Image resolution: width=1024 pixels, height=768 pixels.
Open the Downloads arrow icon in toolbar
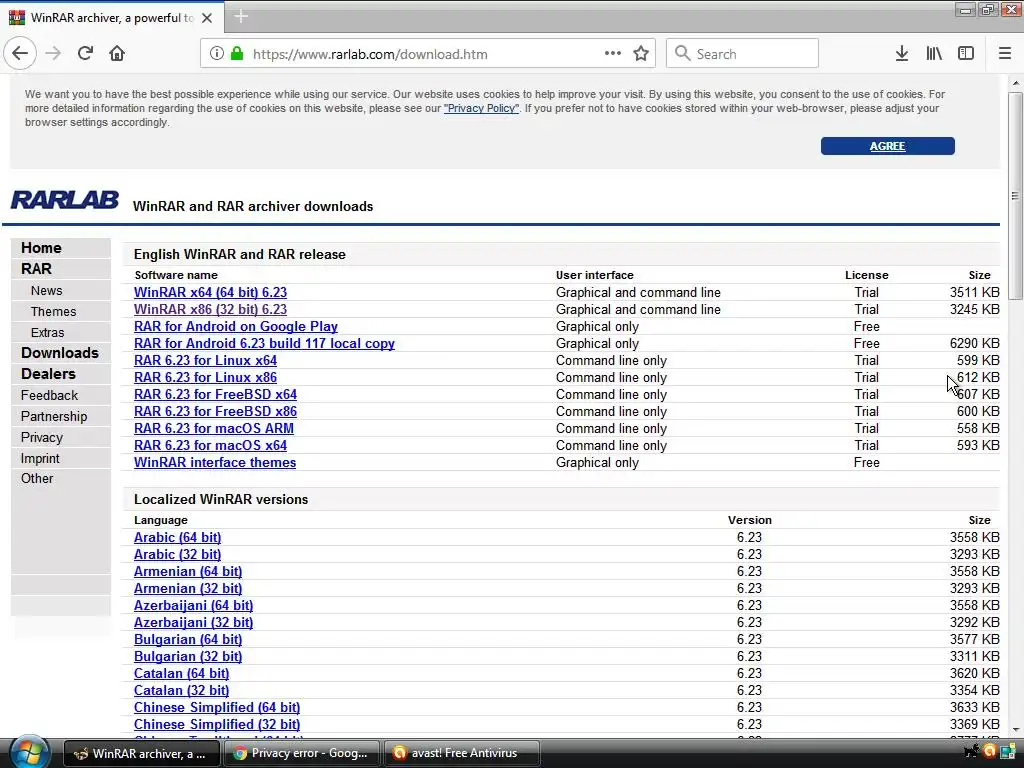(x=902, y=54)
